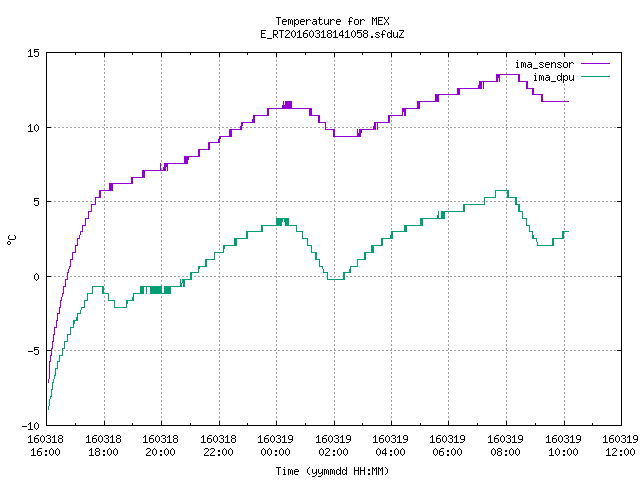The image size is (640, 480).
Task: Click the x-axis label 160319 02:00
Action: tap(333, 445)
